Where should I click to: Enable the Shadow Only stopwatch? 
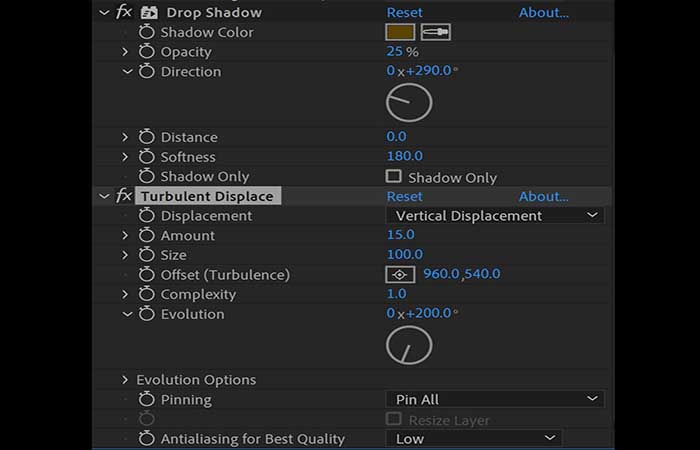[x=146, y=176]
